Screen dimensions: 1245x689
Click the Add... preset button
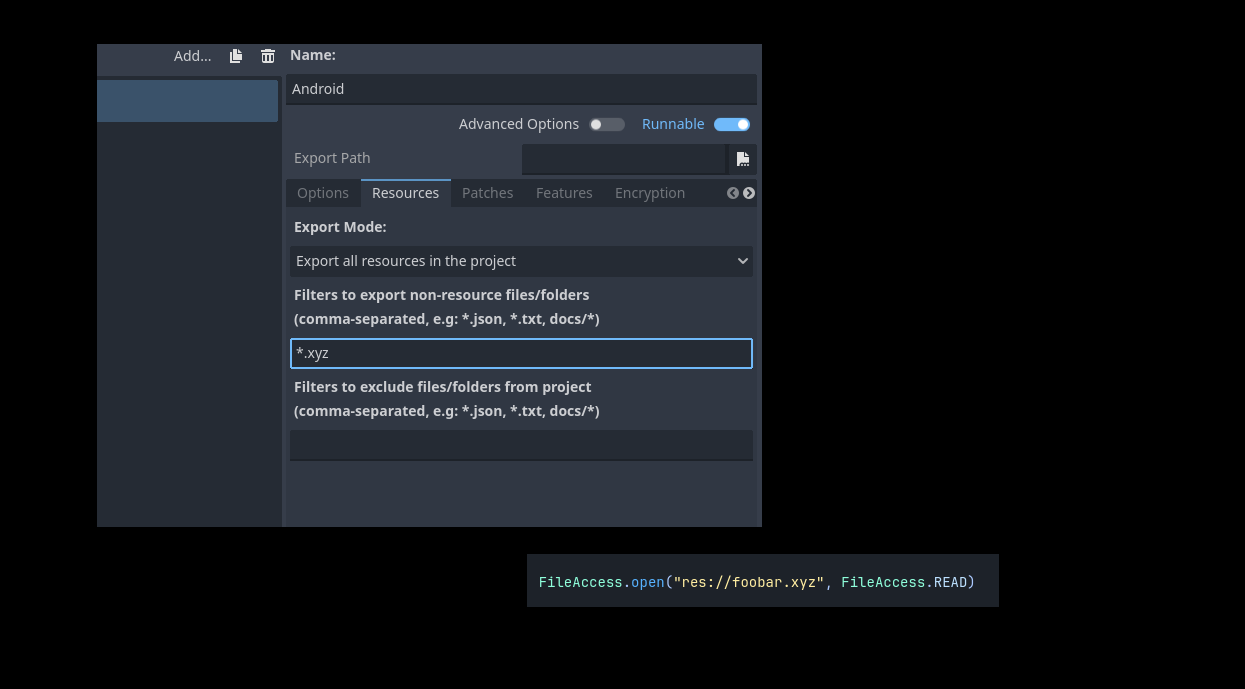[192, 56]
